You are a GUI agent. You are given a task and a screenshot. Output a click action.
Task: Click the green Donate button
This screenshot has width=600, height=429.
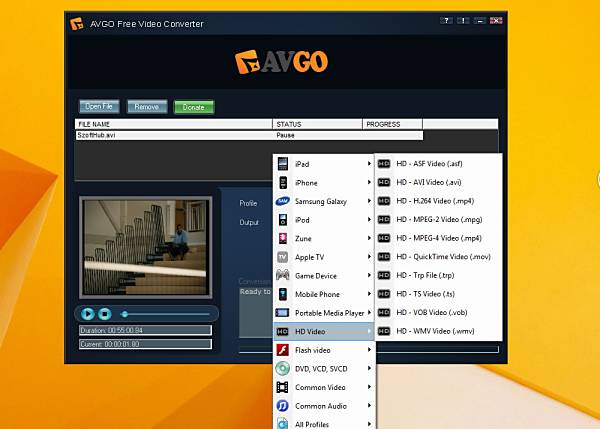194,107
